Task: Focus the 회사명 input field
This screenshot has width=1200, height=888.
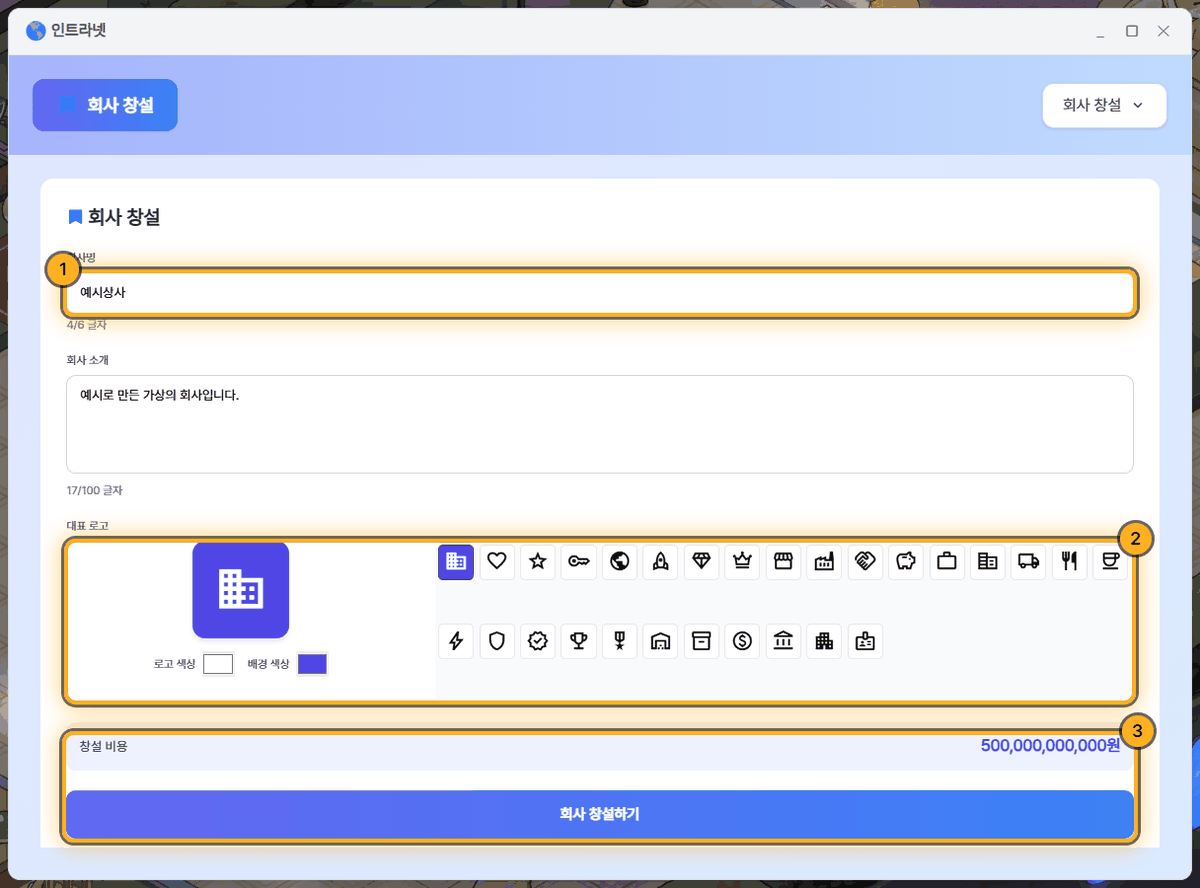Action: (600, 293)
